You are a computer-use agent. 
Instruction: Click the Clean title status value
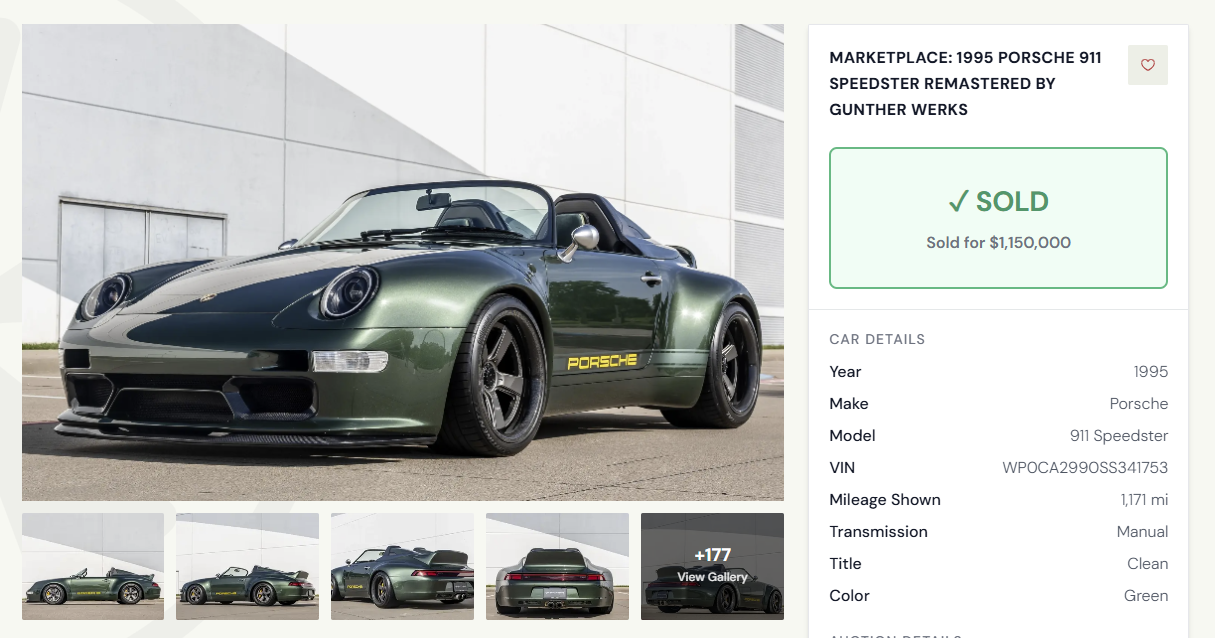1148,563
